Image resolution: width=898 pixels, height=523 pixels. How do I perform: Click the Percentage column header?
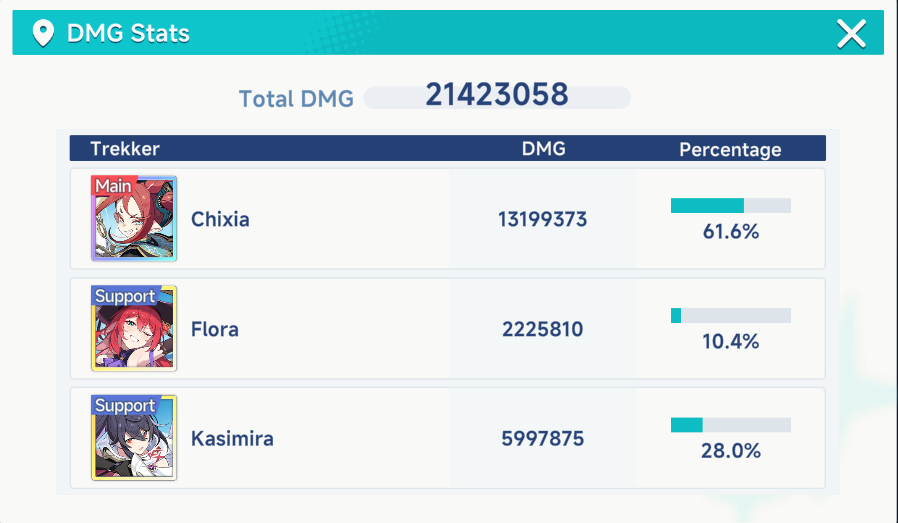(x=730, y=150)
